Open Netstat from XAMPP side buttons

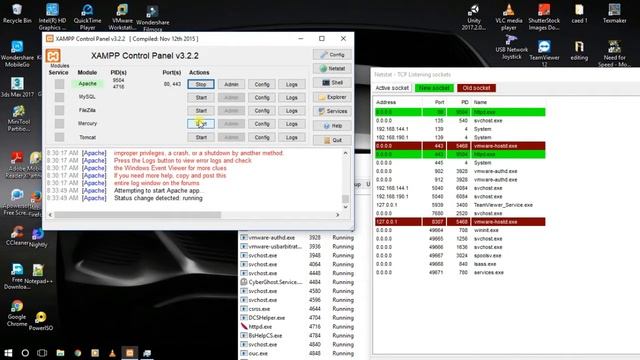coord(332,69)
